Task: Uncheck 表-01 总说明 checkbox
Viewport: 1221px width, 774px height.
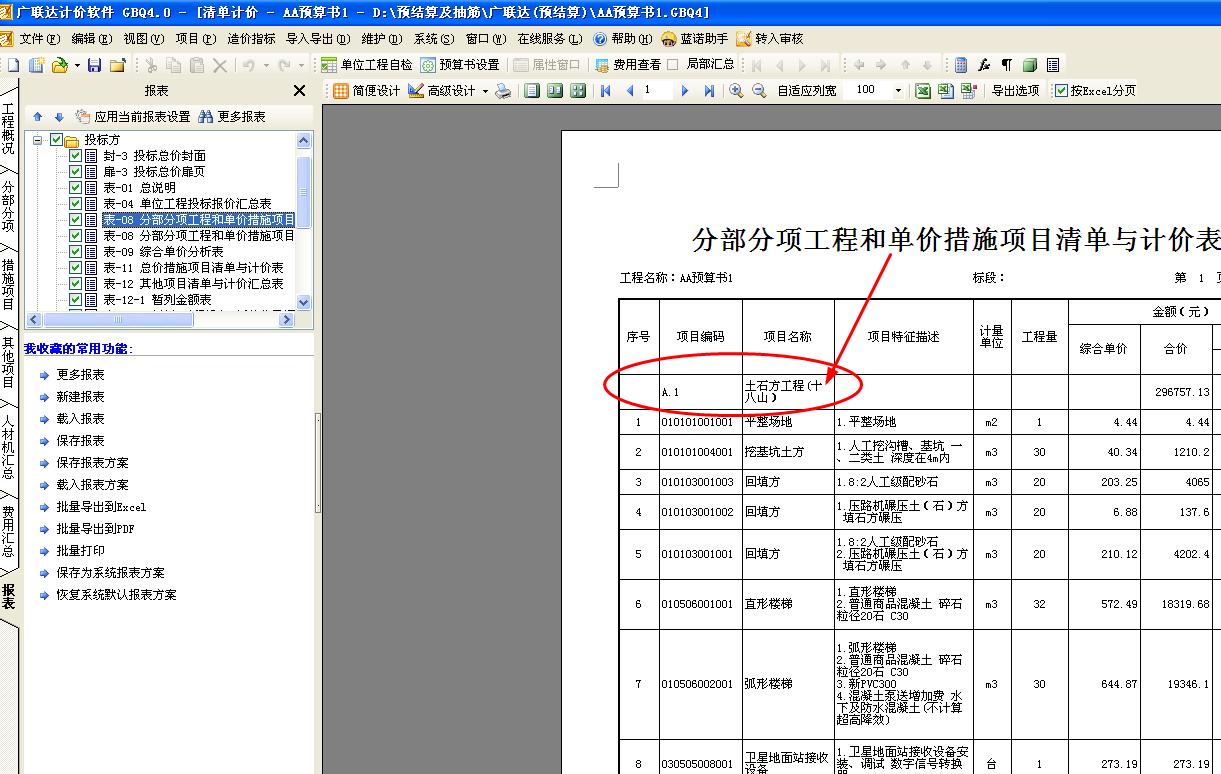Action: pyautogui.click(x=75, y=188)
